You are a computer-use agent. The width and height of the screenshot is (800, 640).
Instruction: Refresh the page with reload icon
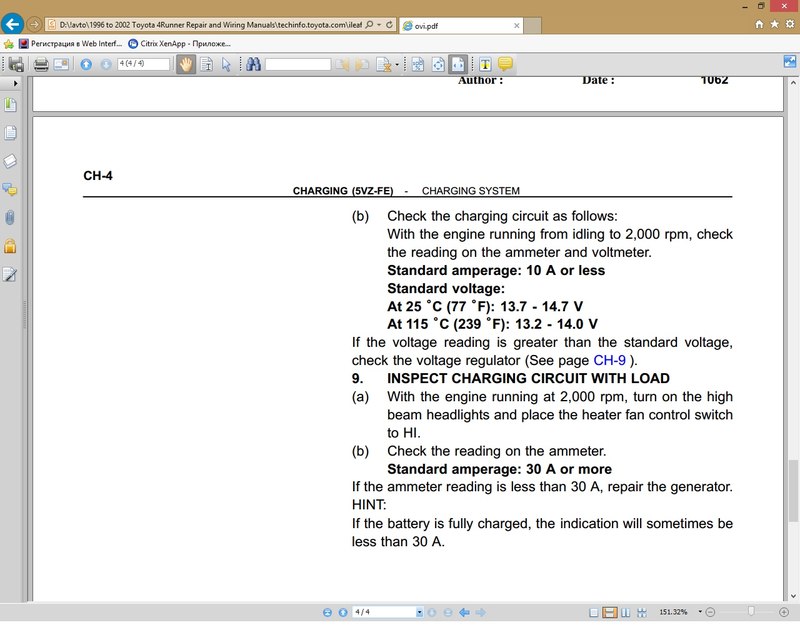389,24
